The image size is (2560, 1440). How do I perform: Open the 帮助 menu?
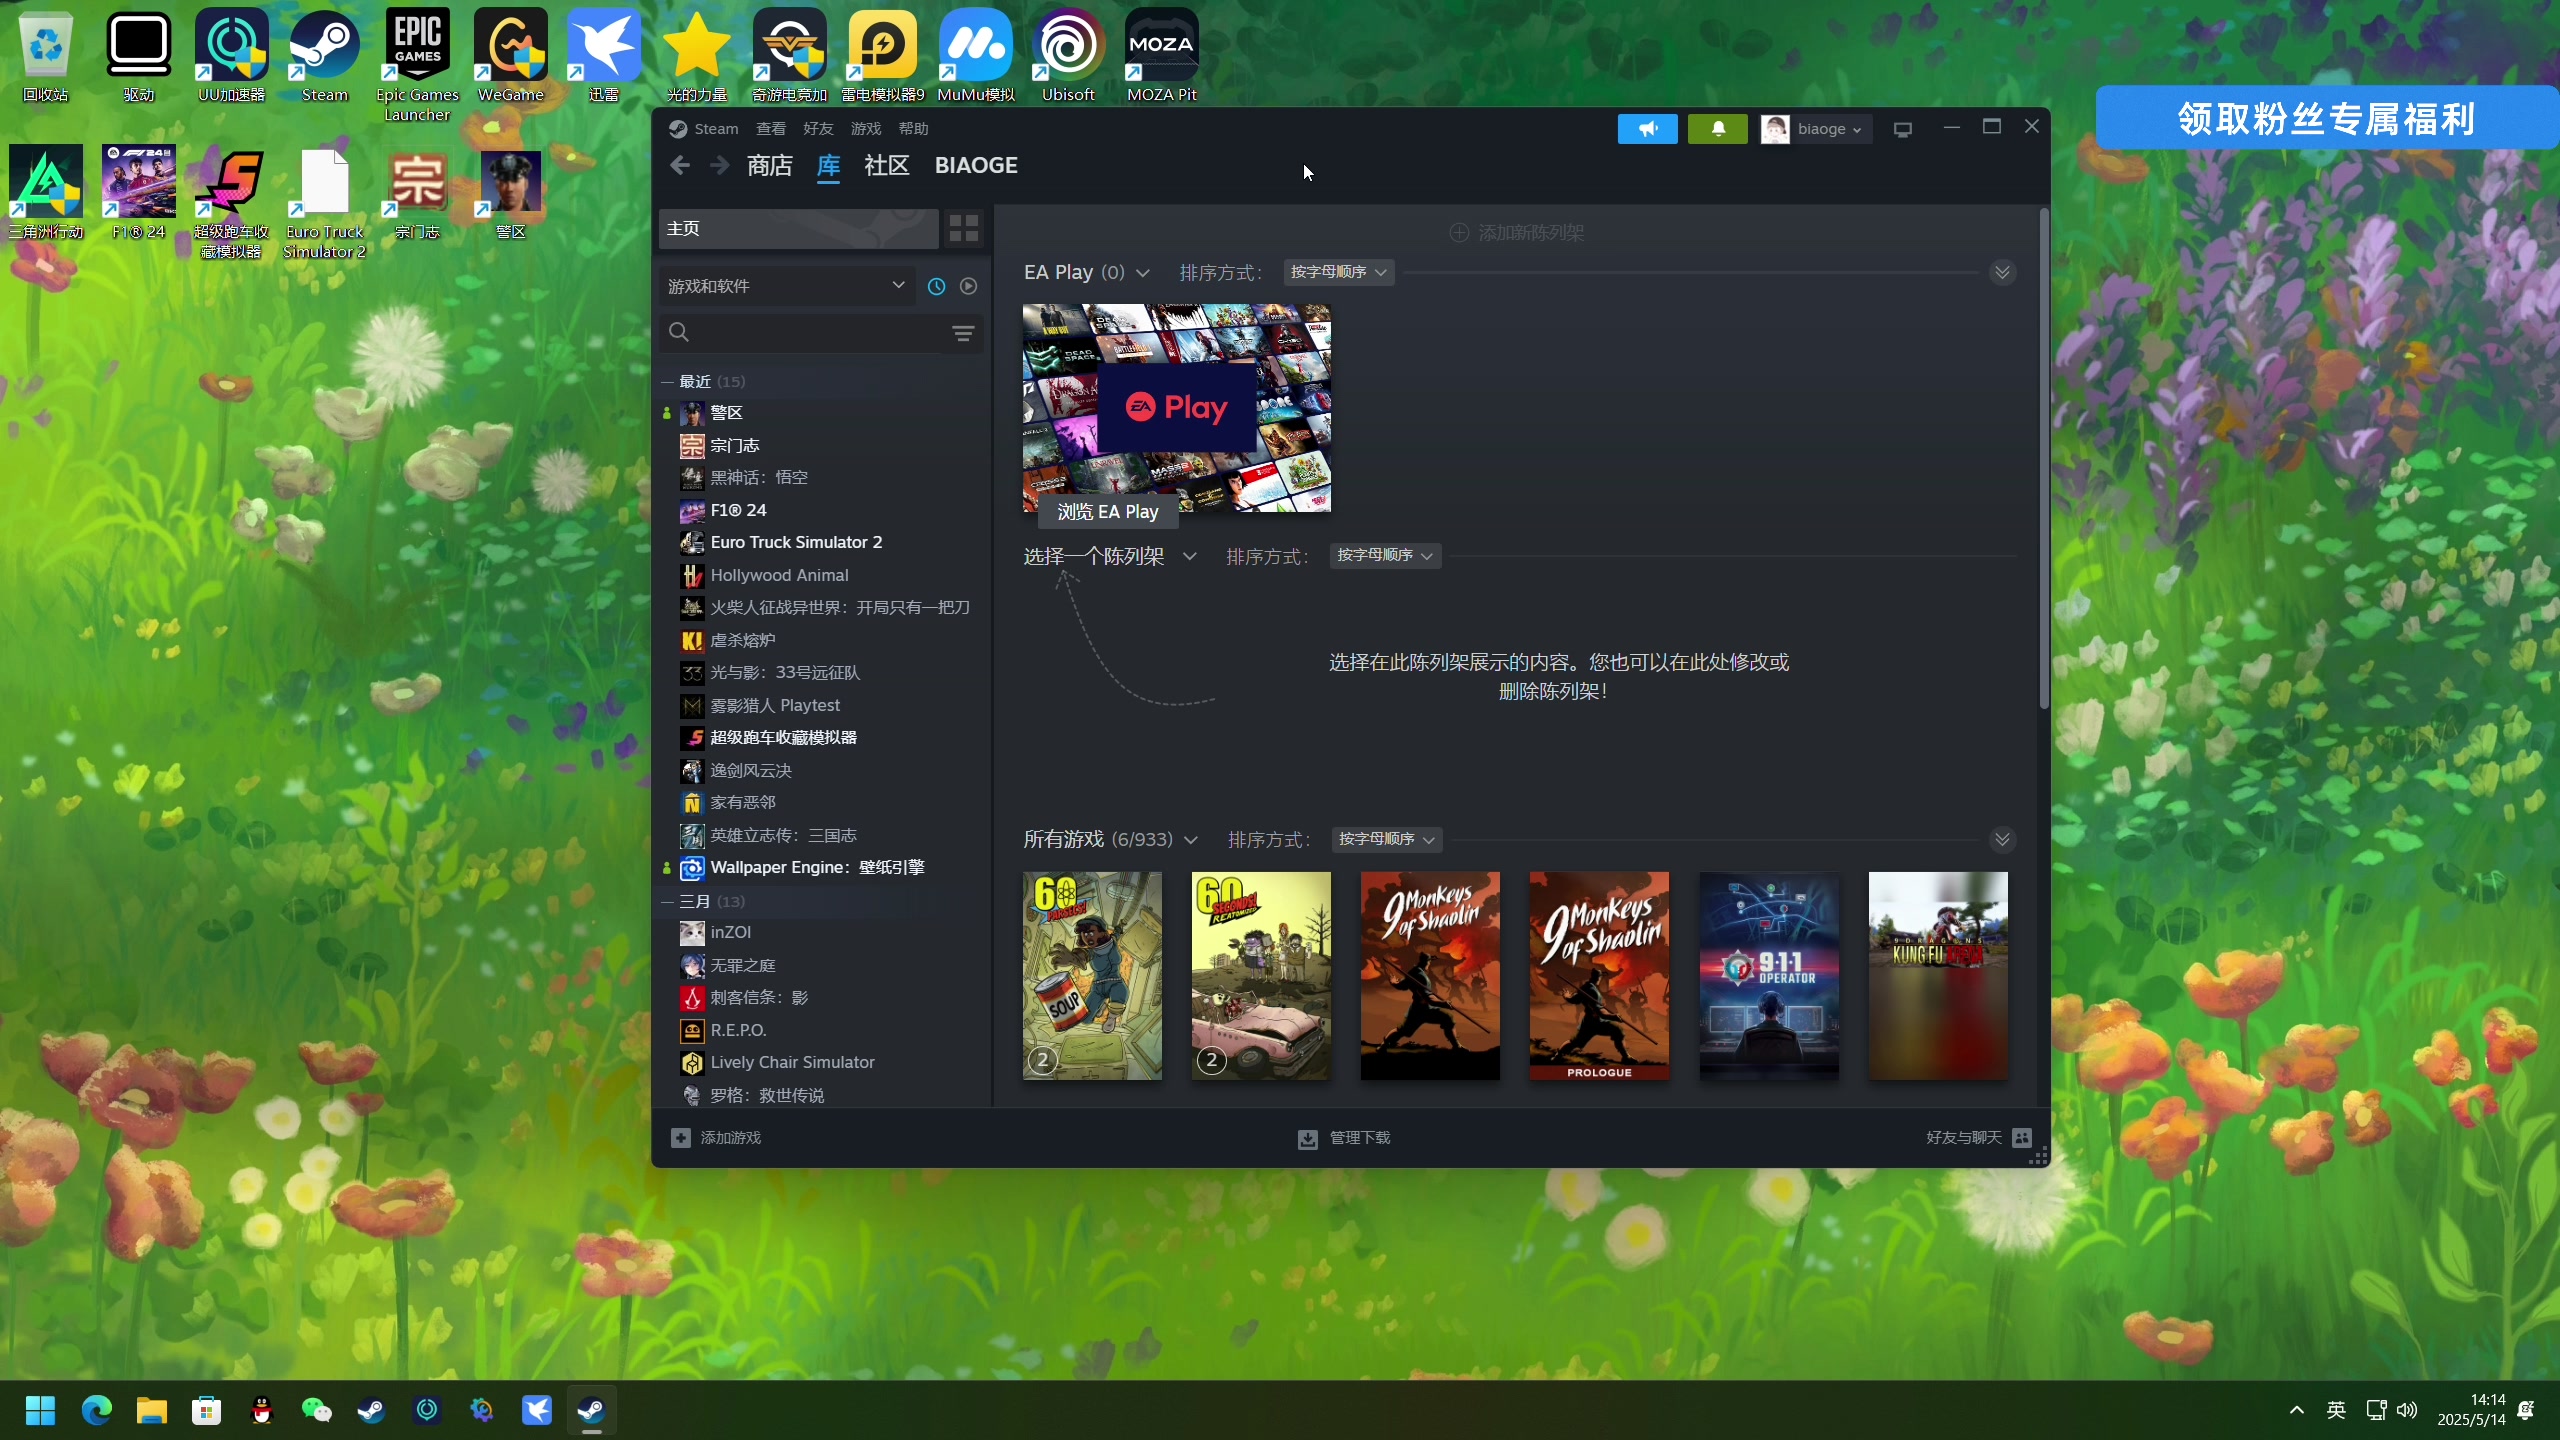[914, 129]
